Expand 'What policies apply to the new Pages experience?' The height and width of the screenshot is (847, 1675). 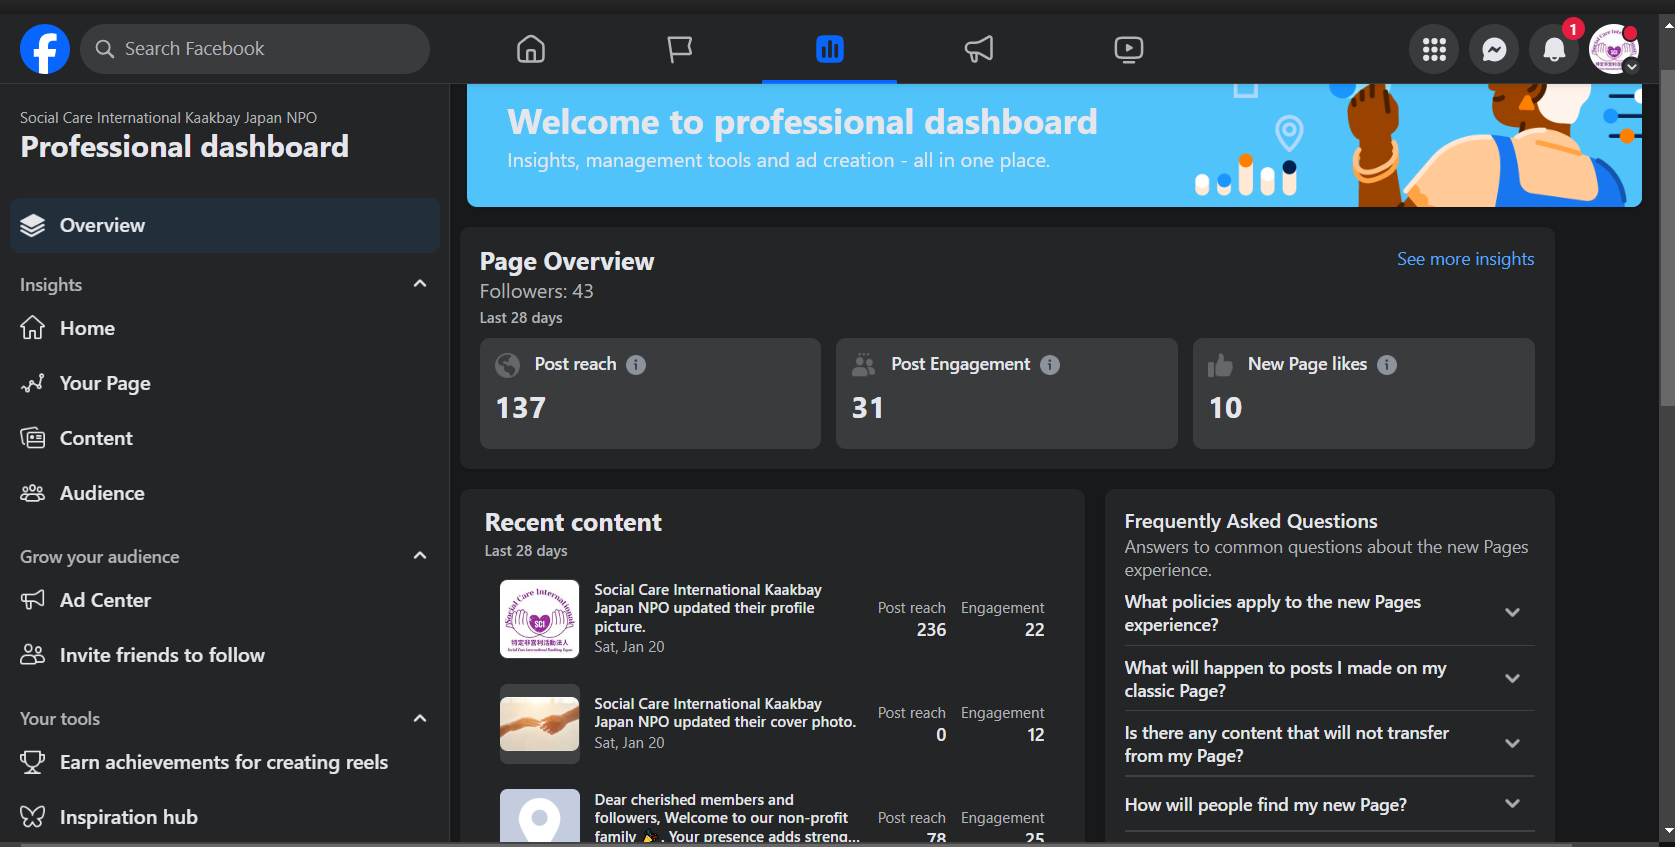pyautogui.click(x=1513, y=613)
